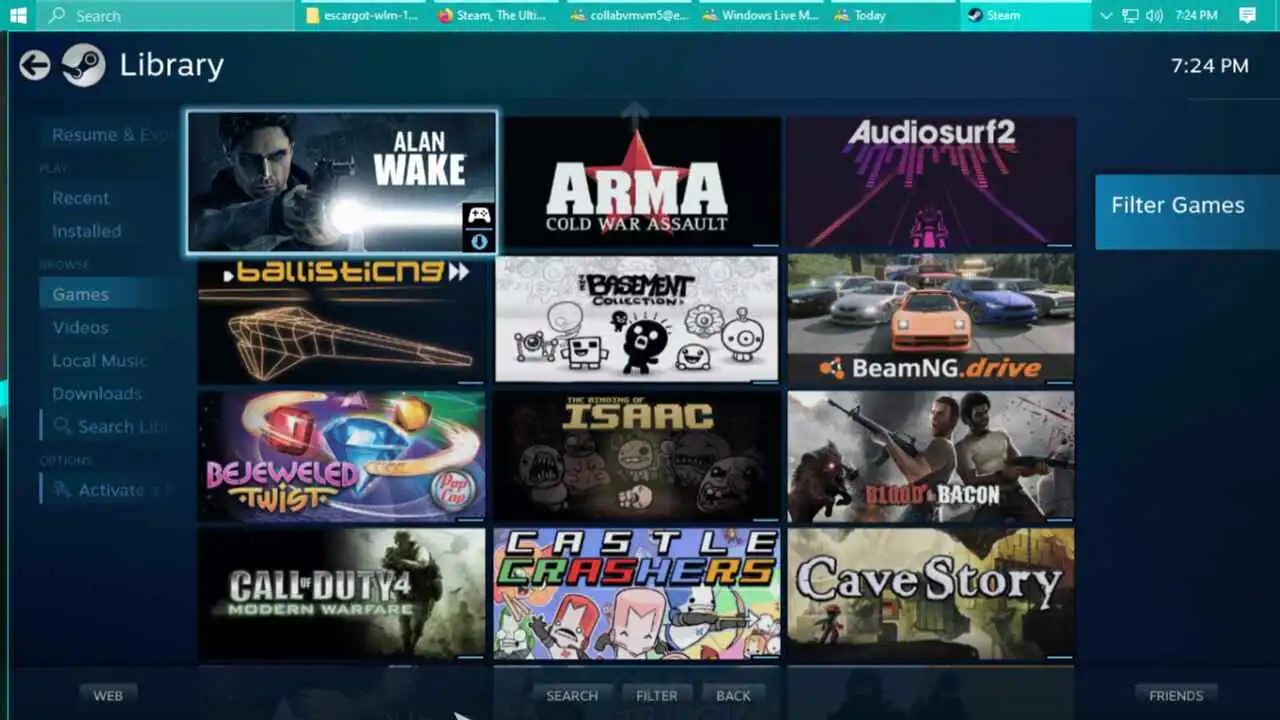Image resolution: width=1280 pixels, height=720 pixels.
Task: Open Downloads in sidebar
Action: pos(96,393)
